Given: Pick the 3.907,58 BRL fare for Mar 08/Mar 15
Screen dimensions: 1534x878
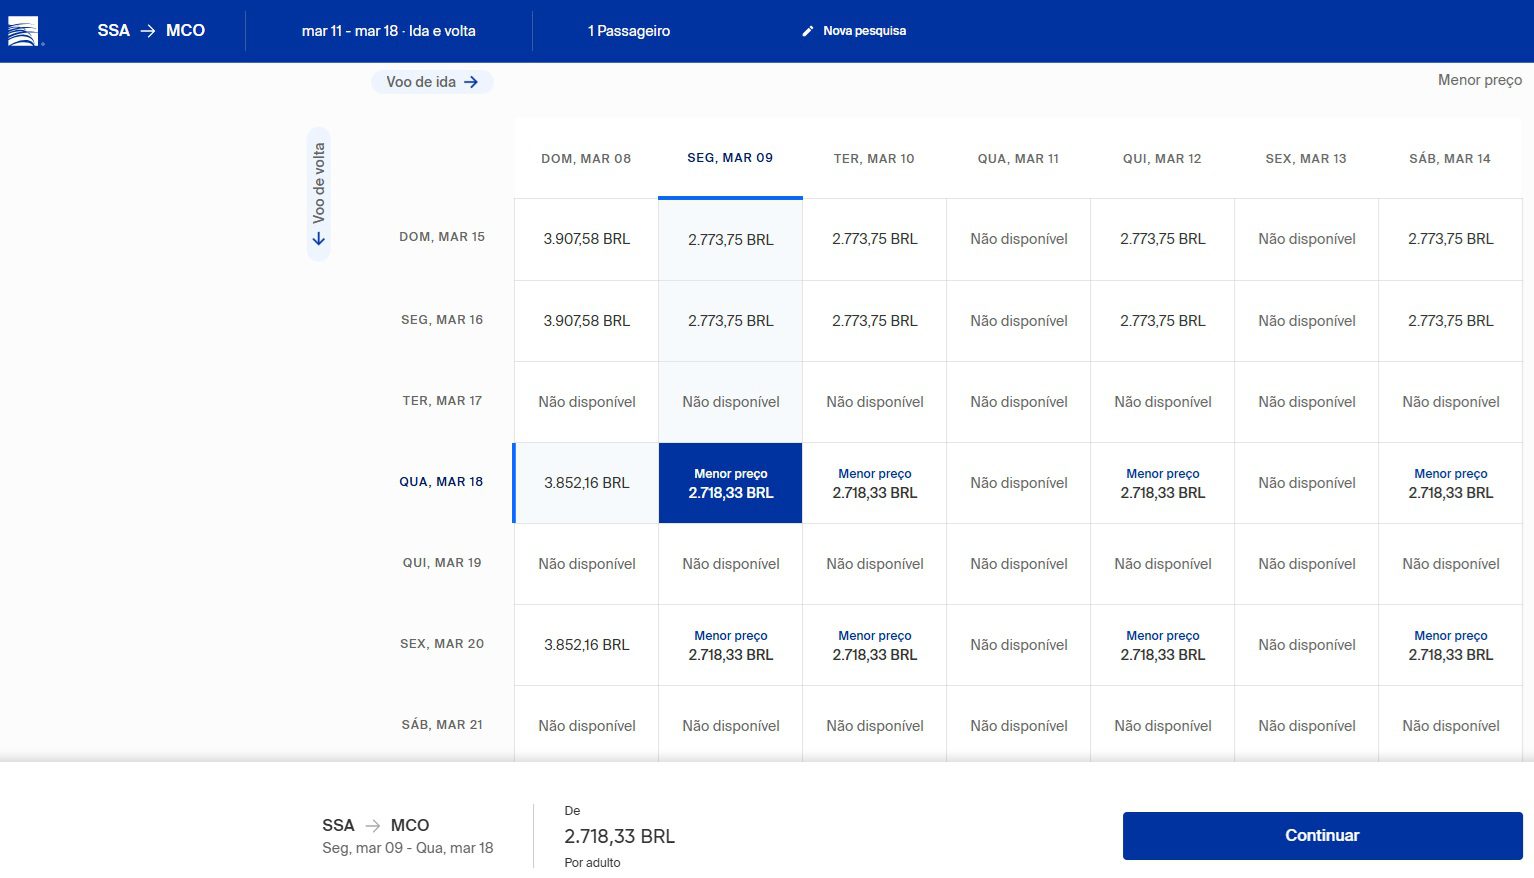Looking at the screenshot, I should point(586,239).
